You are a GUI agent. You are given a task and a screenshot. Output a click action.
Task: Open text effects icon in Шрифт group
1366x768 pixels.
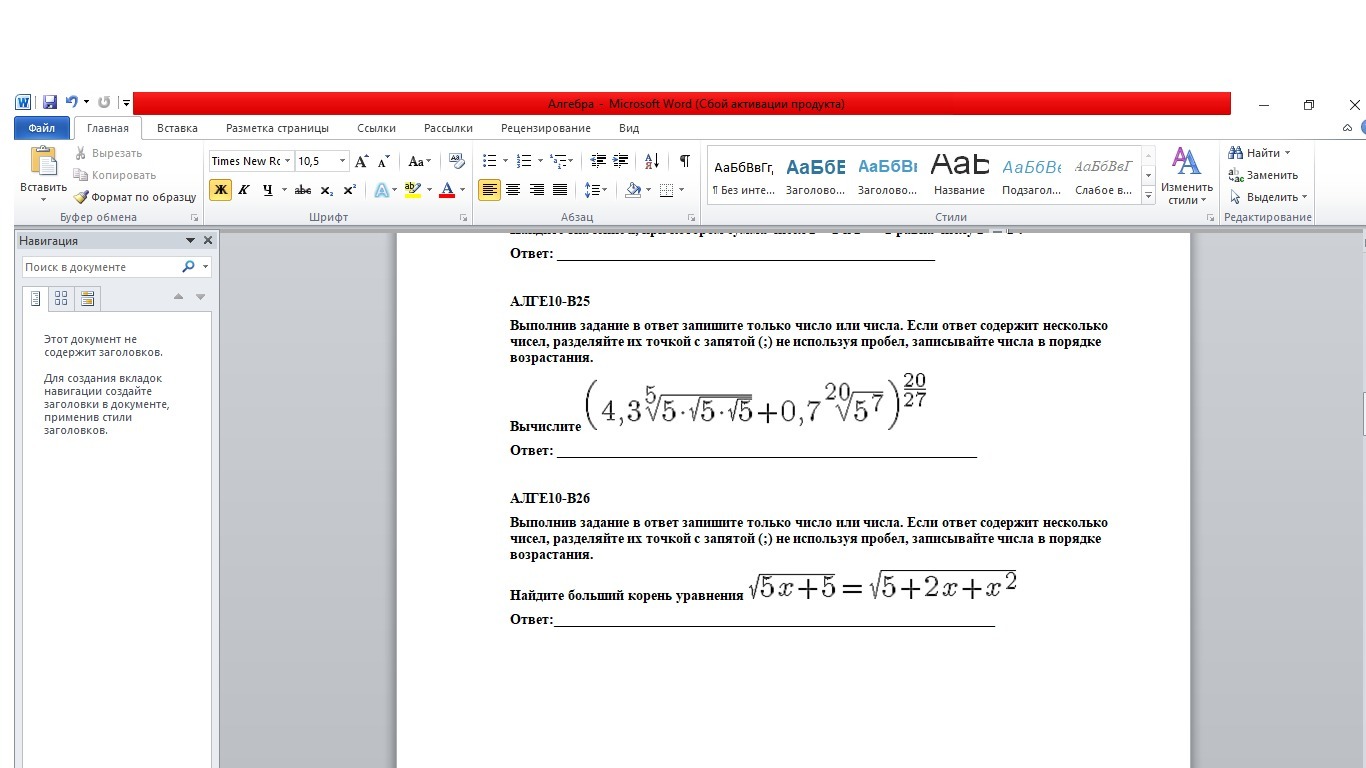(381, 190)
